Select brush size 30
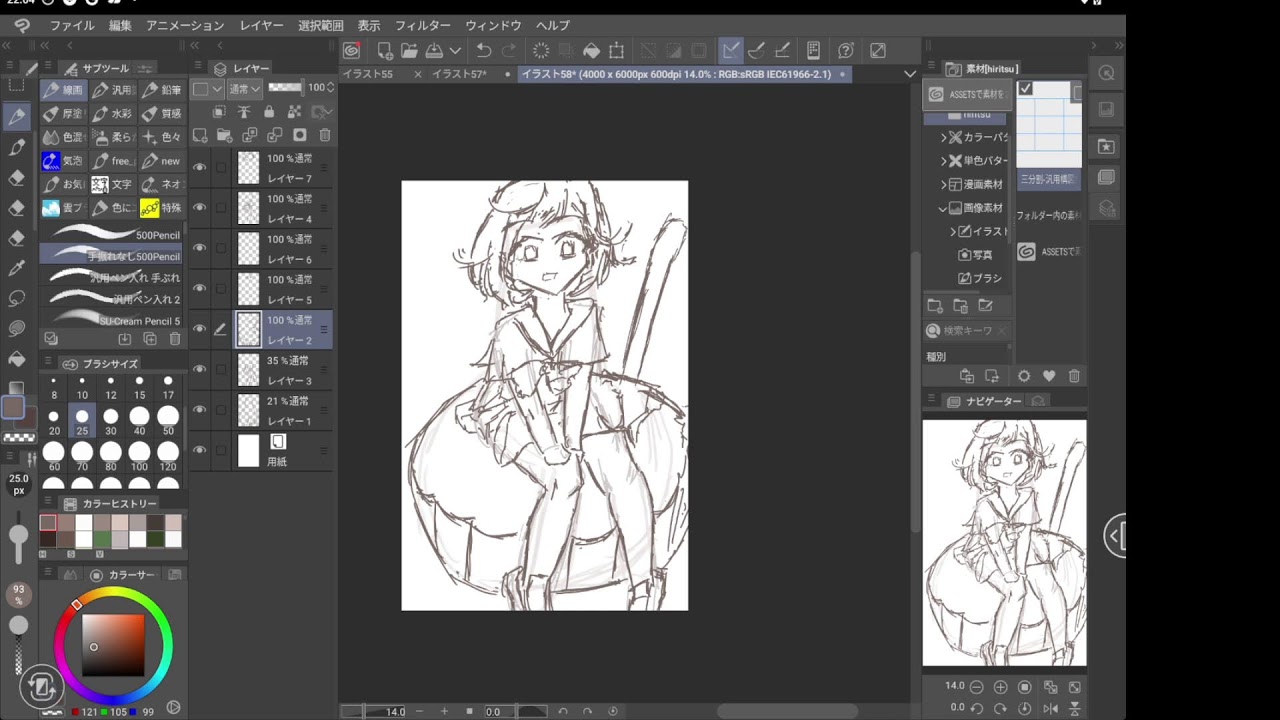 coord(110,421)
